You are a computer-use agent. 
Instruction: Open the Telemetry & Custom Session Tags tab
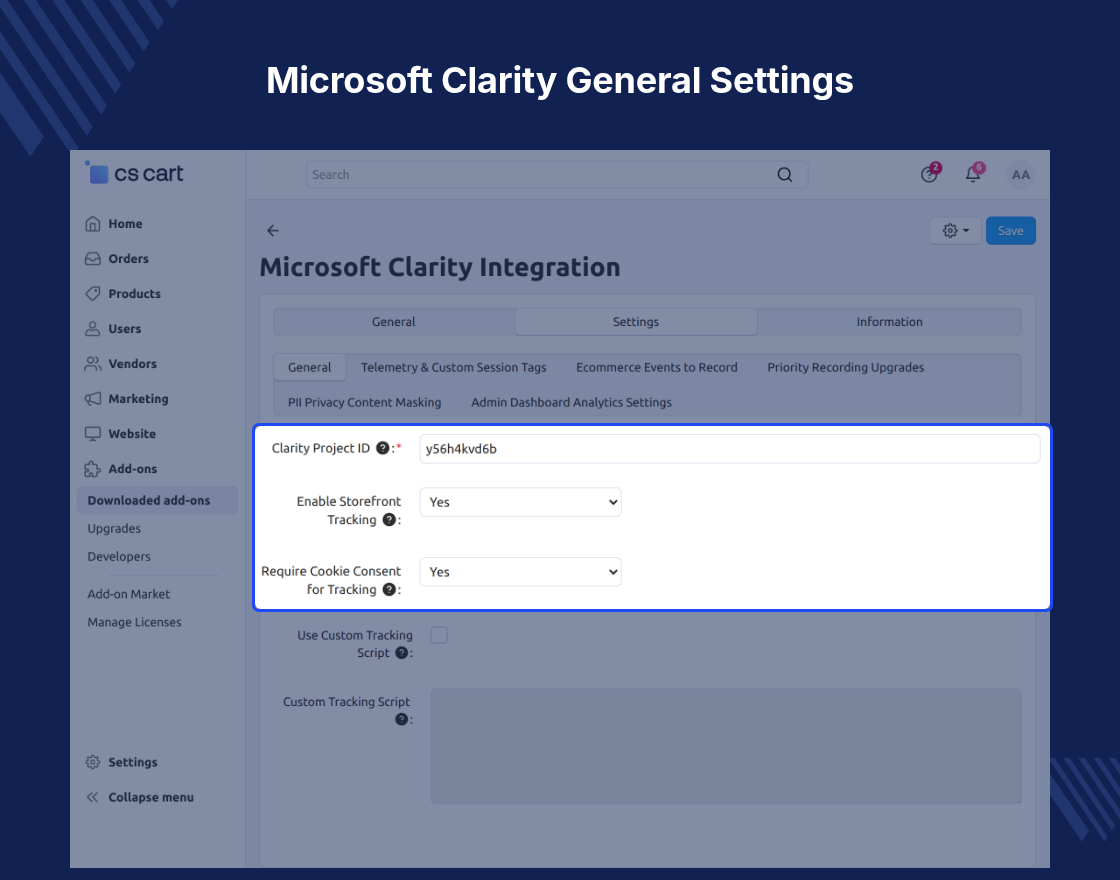pos(454,367)
